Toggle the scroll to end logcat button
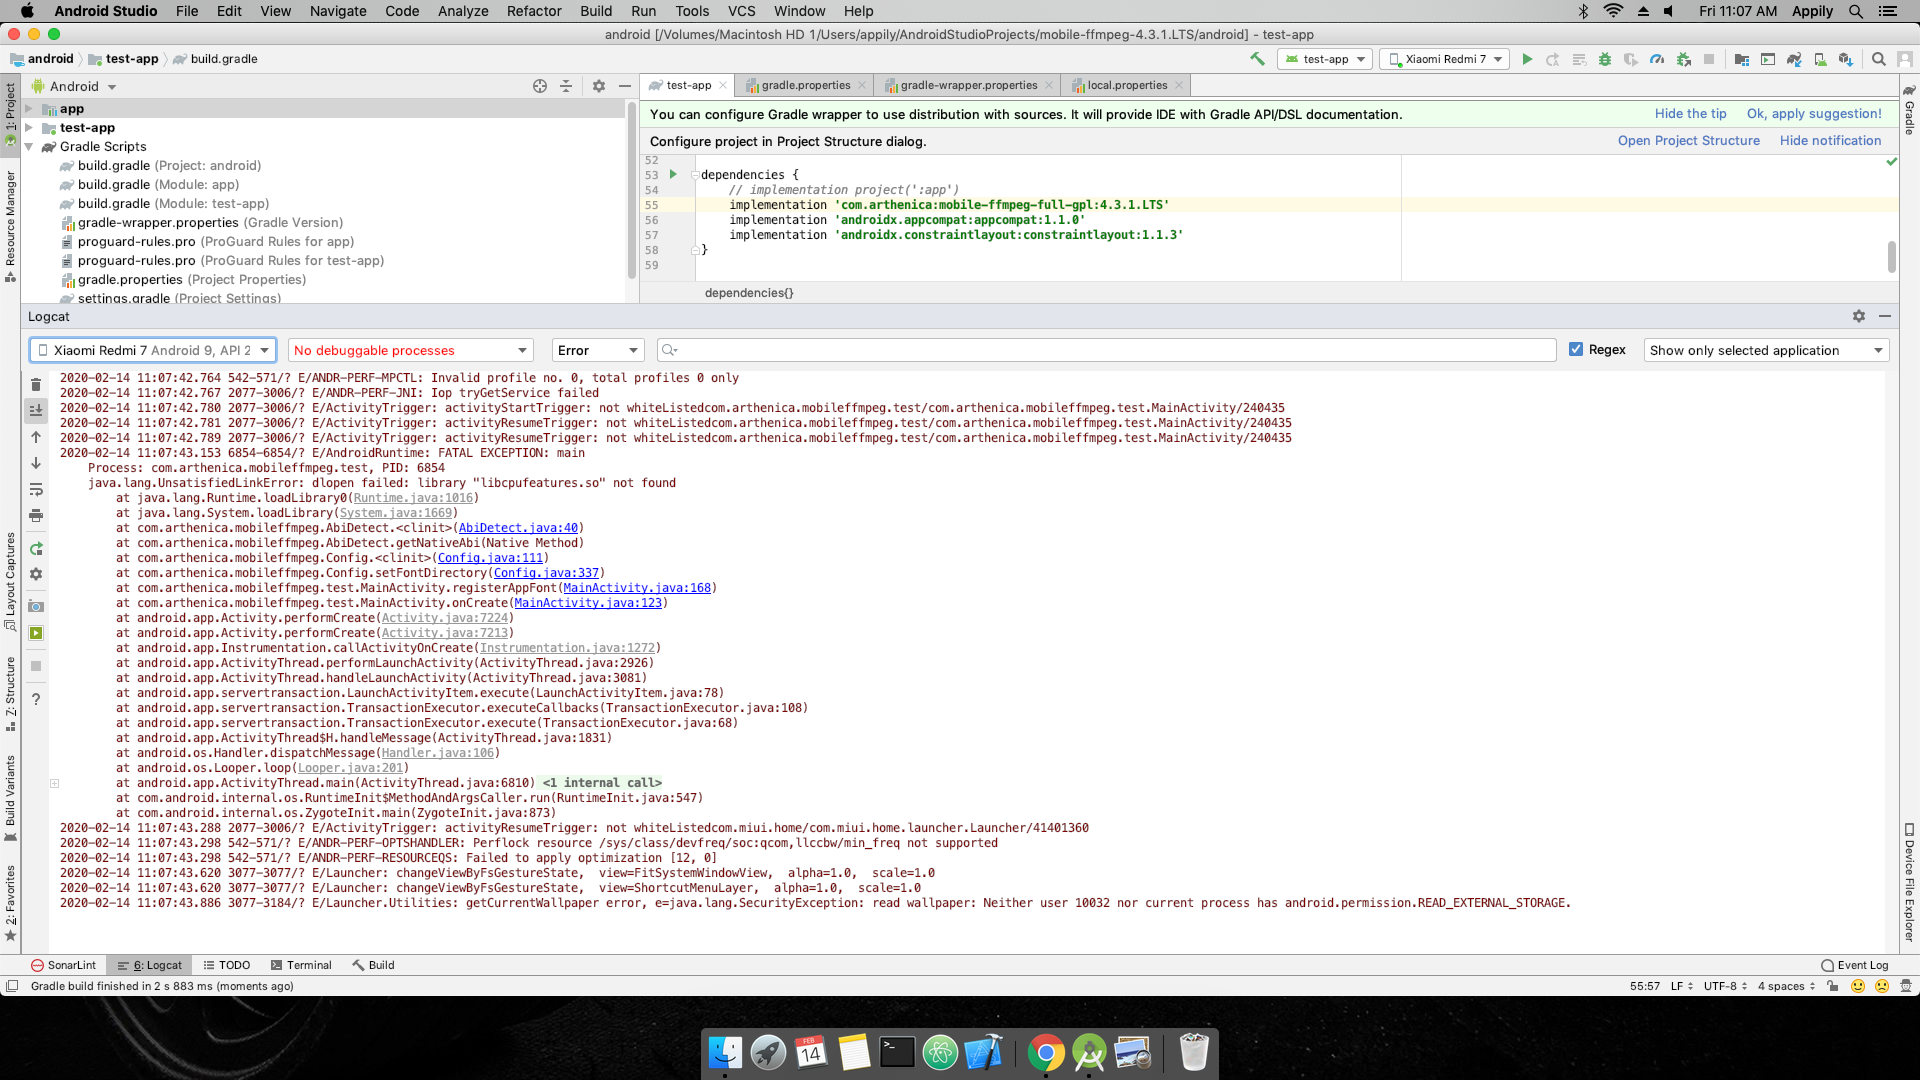1920x1080 pixels. coord(36,410)
